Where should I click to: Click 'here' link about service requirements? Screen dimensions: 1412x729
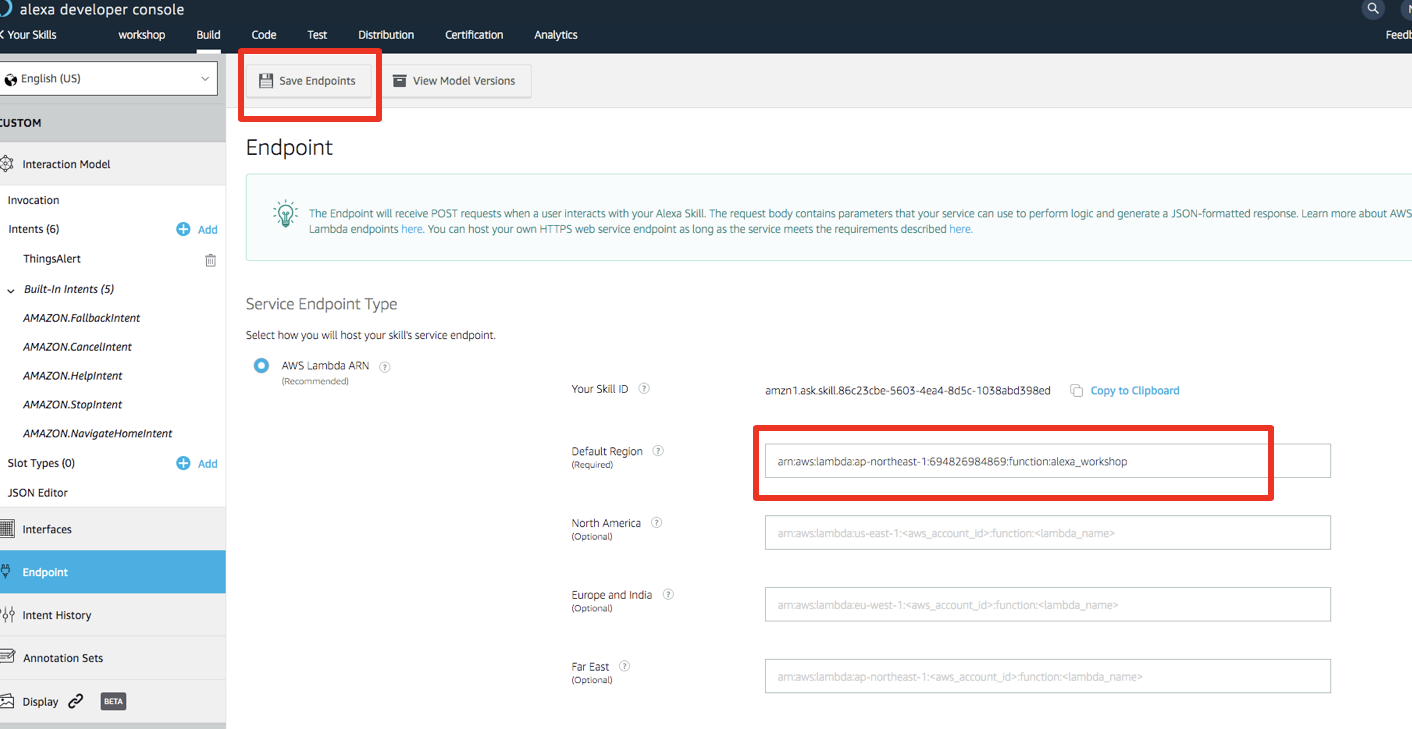click(960, 229)
